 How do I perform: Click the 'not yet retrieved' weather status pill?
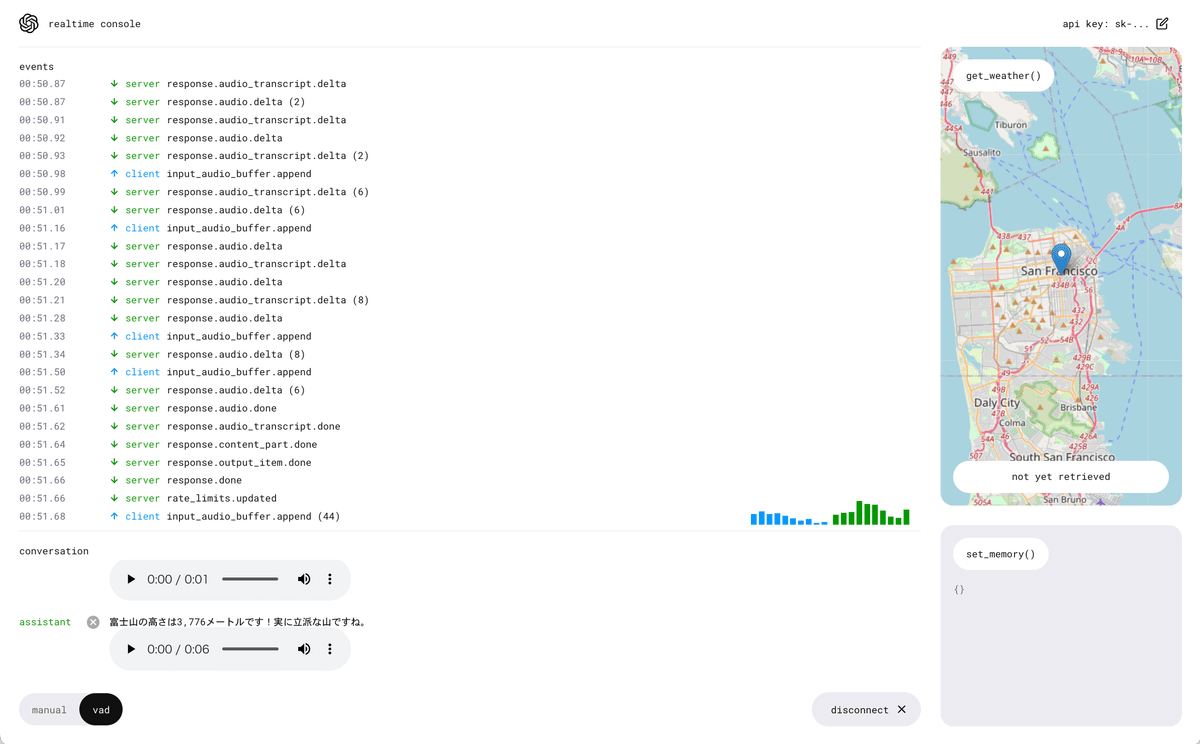coord(1060,477)
